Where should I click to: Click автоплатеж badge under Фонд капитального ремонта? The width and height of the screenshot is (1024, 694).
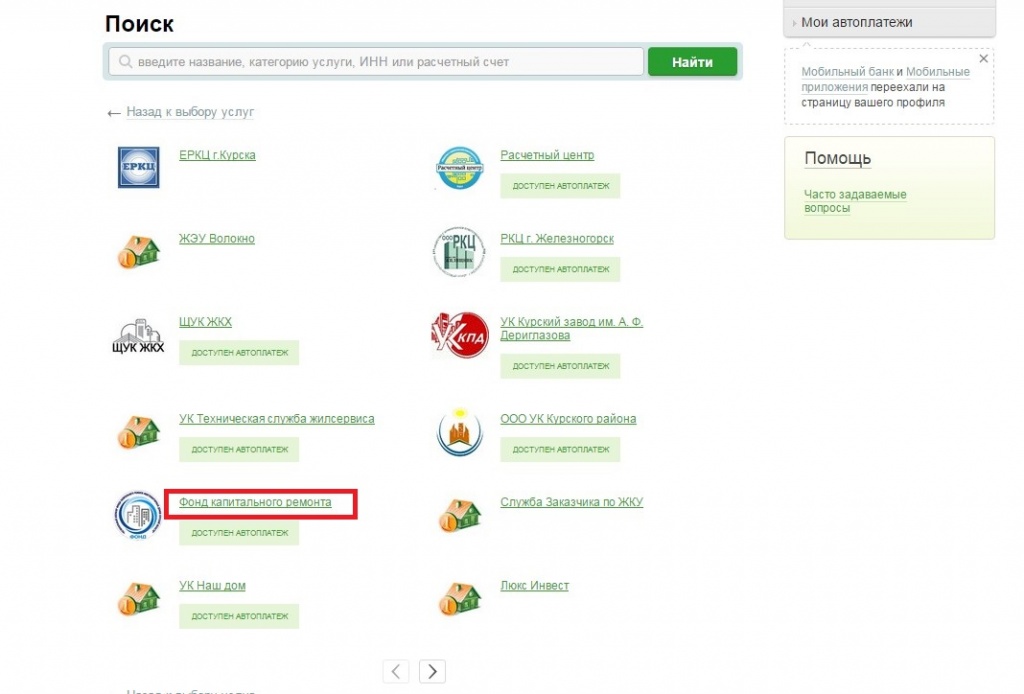click(x=239, y=533)
